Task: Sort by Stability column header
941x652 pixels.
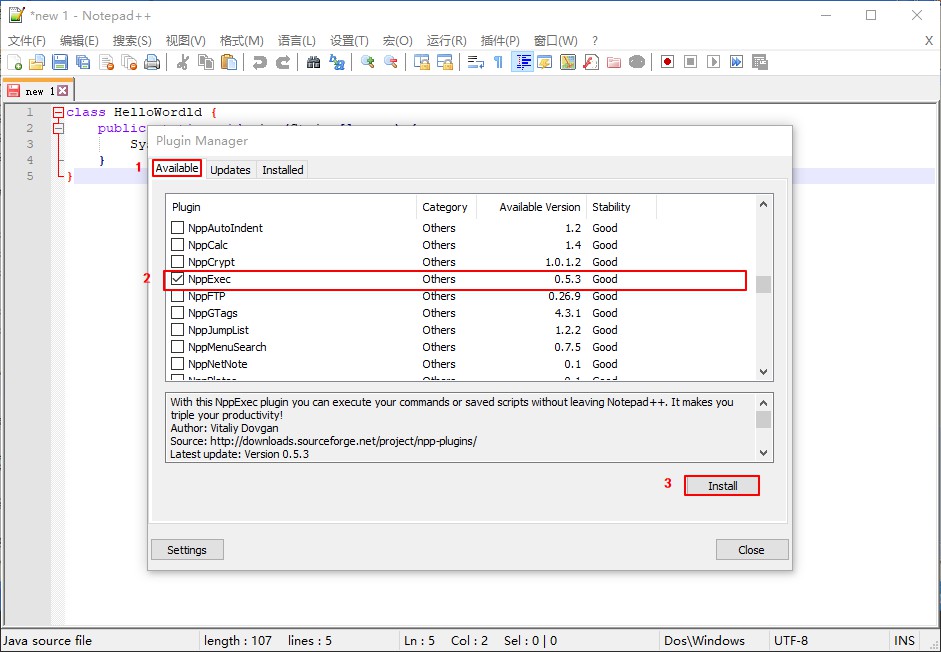Action: pyautogui.click(x=622, y=207)
